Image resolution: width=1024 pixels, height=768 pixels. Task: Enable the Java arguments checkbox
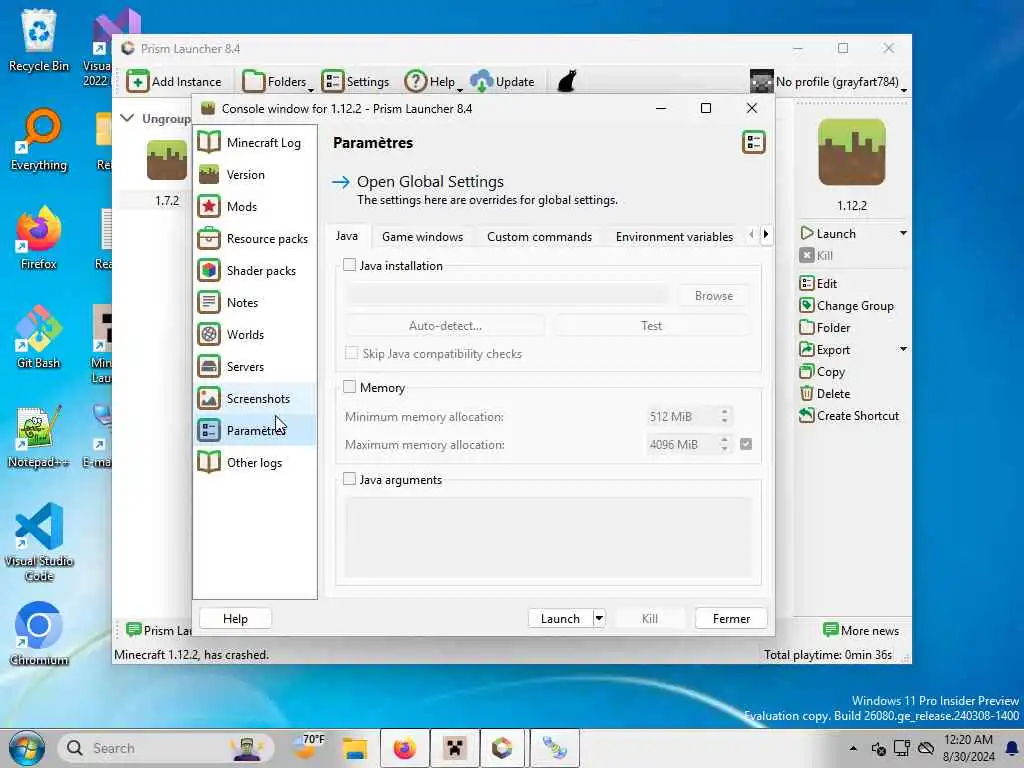point(349,479)
